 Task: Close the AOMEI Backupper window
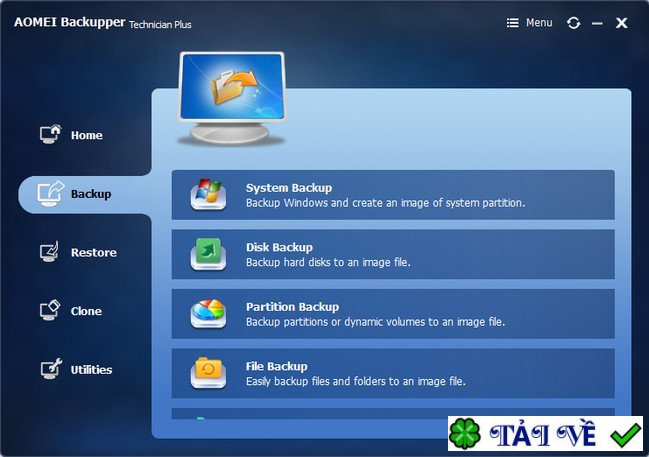pos(621,23)
